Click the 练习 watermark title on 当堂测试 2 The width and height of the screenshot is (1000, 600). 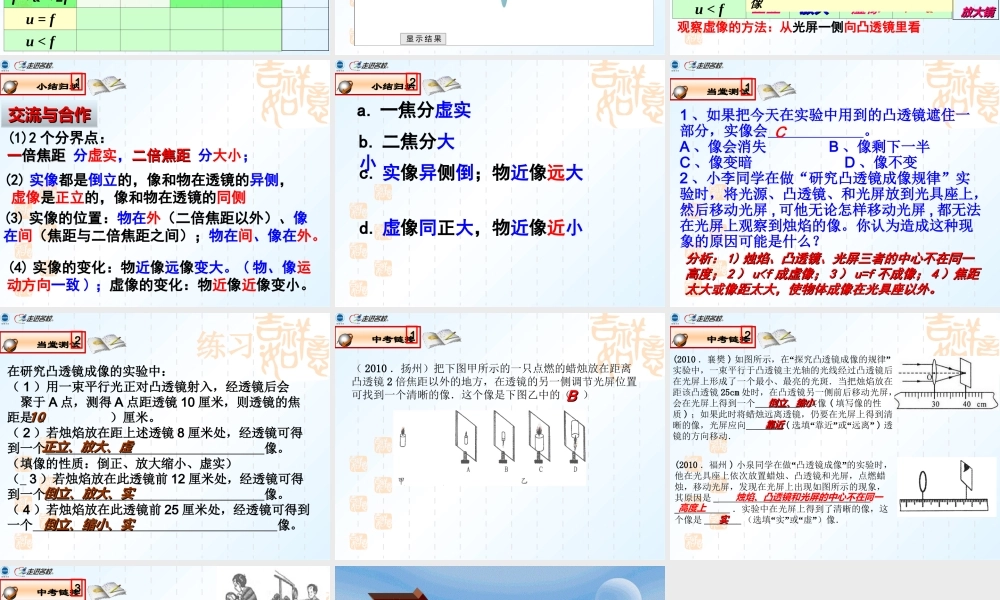click(x=226, y=345)
